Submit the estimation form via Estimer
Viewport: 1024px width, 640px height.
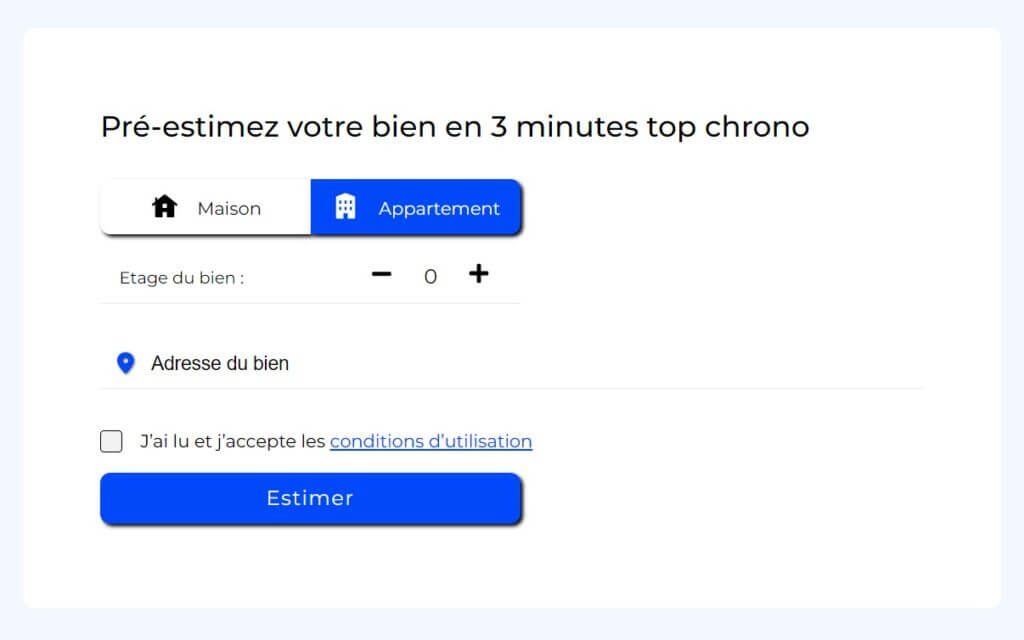310,498
